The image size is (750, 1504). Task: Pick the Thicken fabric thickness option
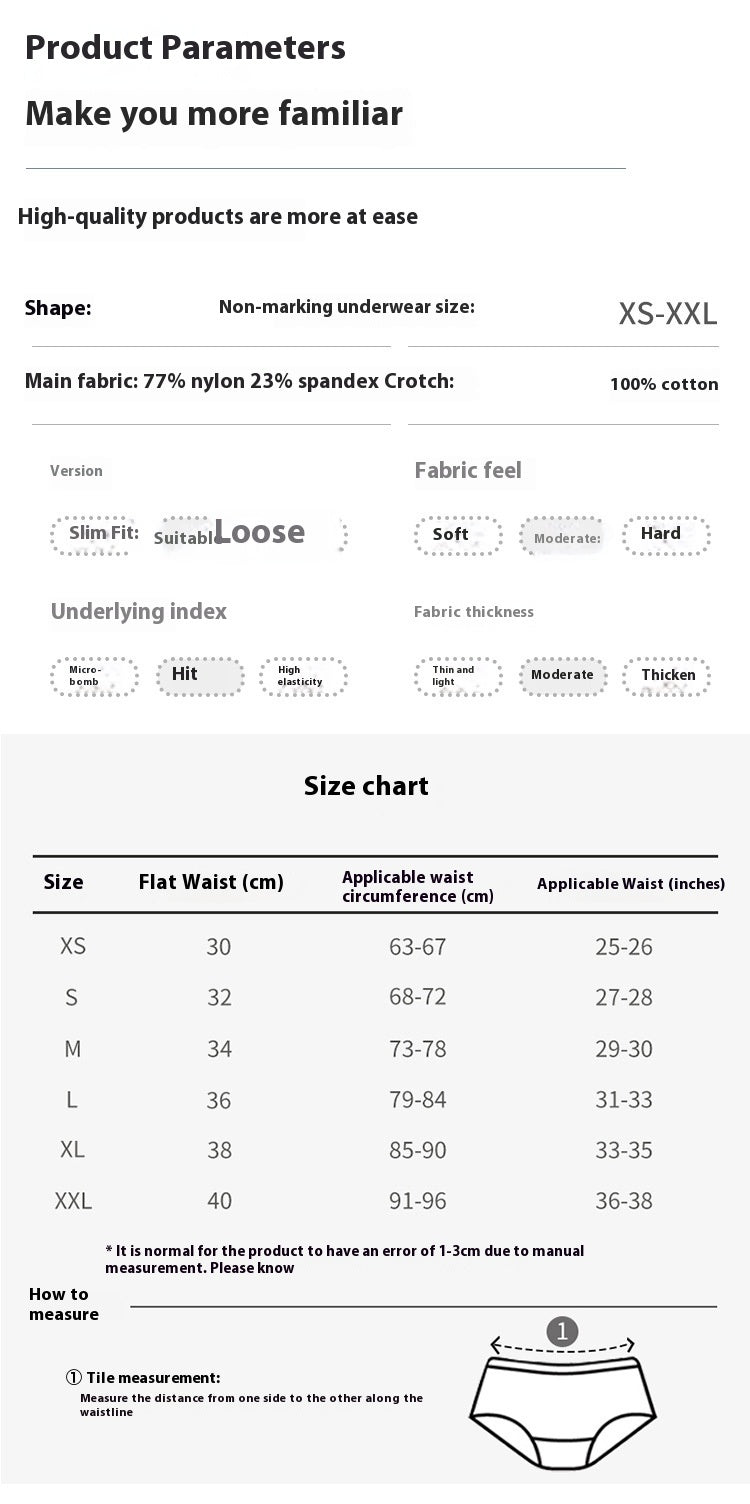tap(667, 676)
